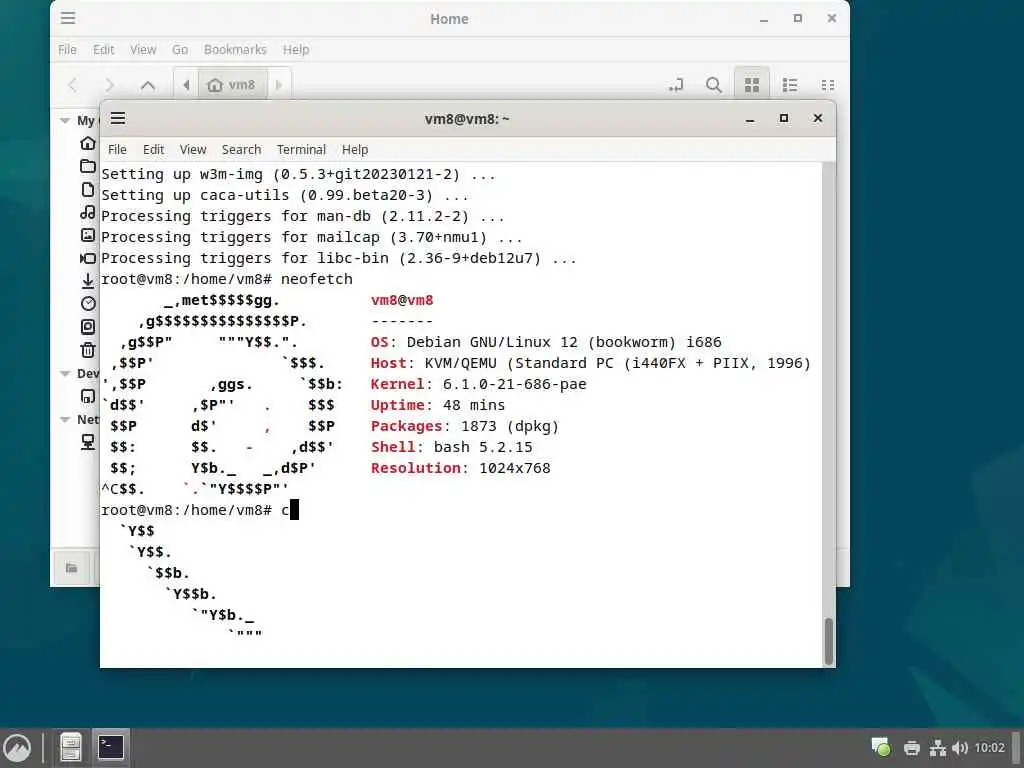Open the file manager Bookmarks menu
This screenshot has width=1024, height=768.
pyautogui.click(x=235, y=50)
